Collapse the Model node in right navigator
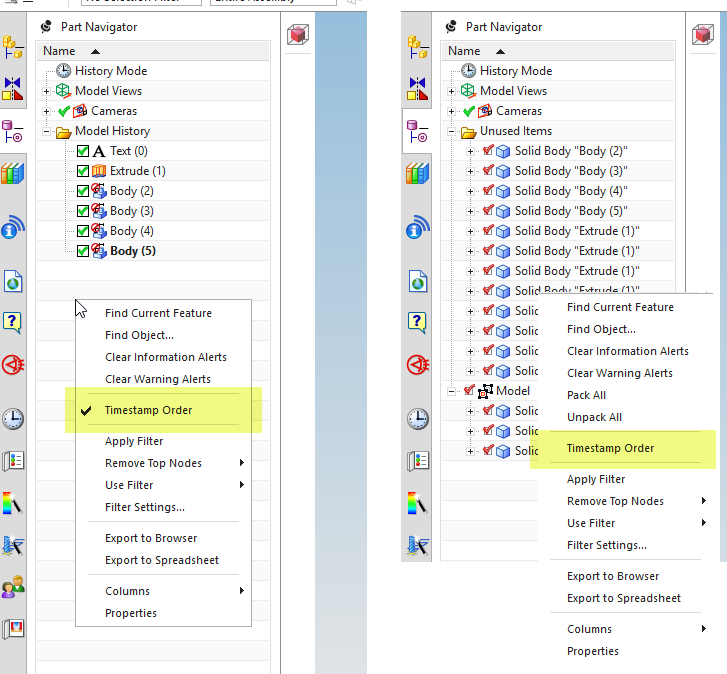The image size is (727, 674). [451, 391]
